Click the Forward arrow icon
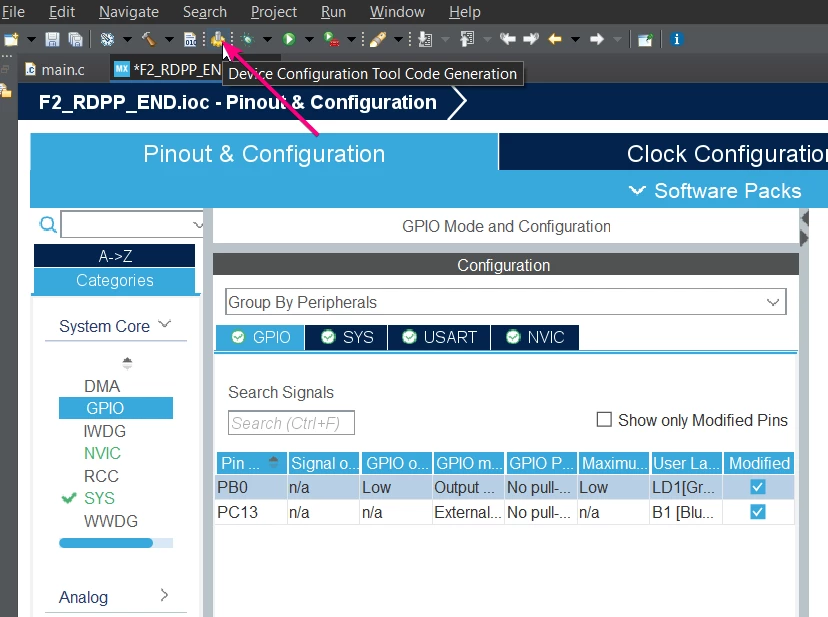Screen dimensions: 828x617 tap(597, 39)
